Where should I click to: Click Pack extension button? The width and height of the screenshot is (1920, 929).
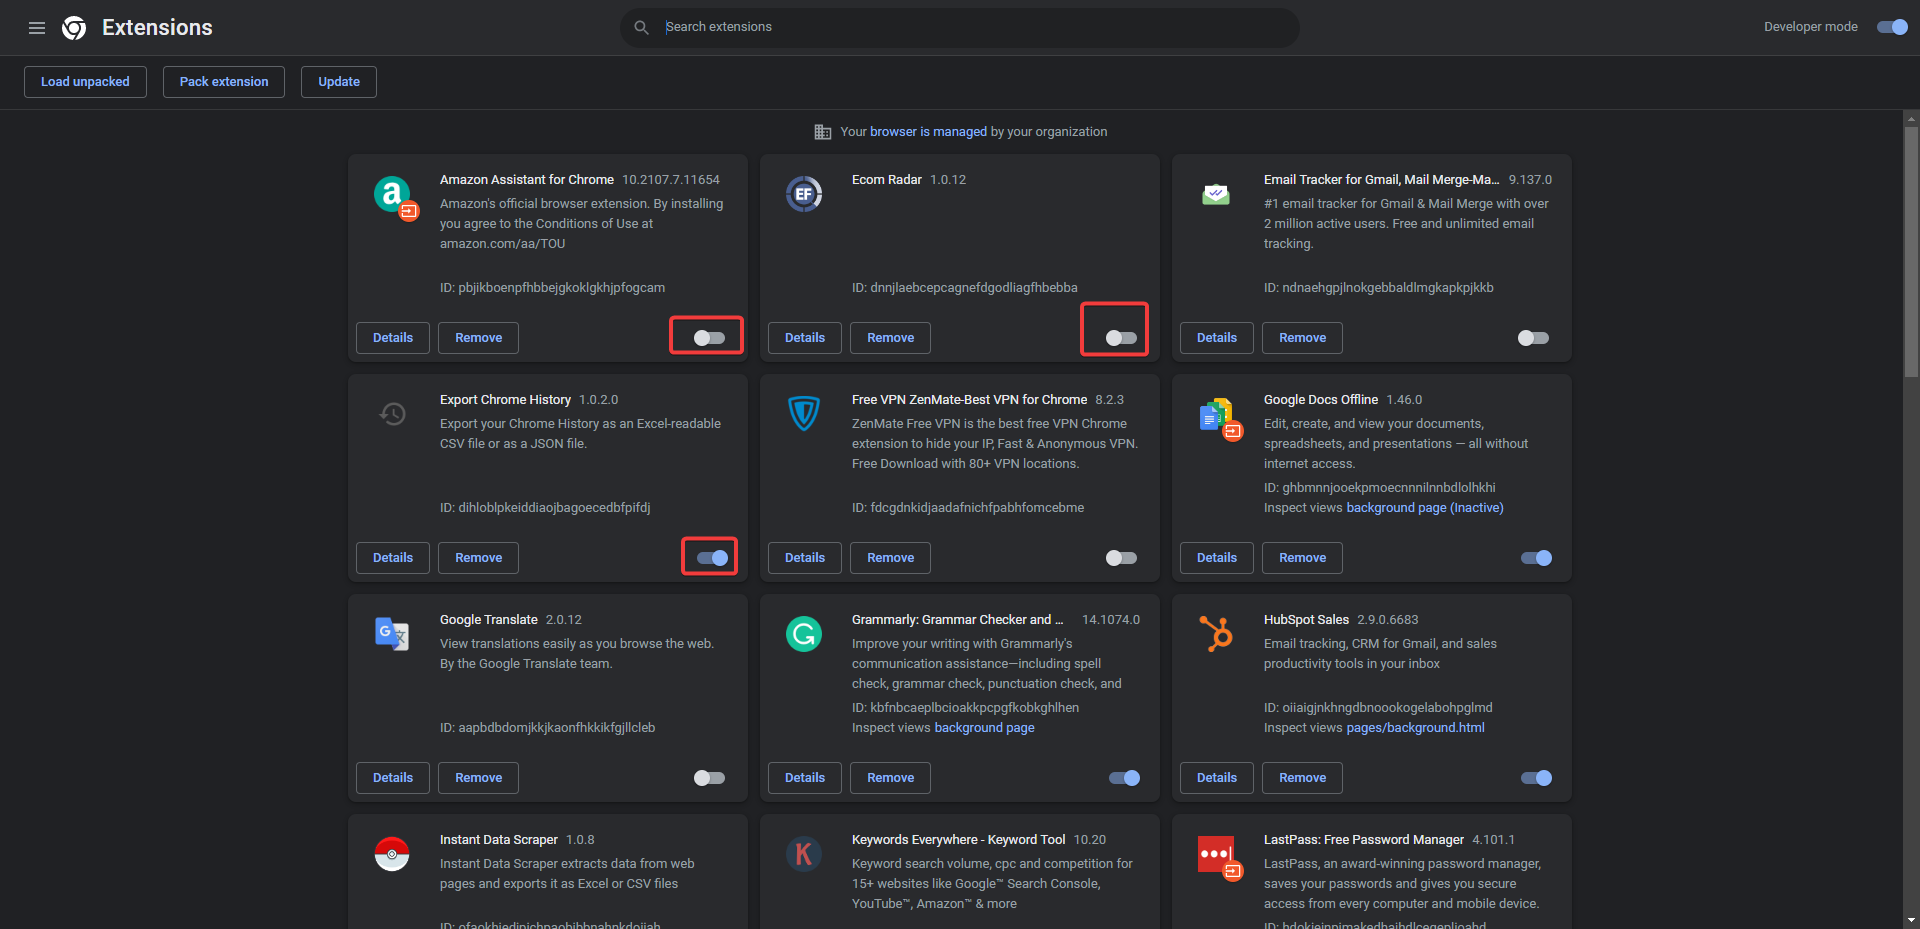click(224, 82)
